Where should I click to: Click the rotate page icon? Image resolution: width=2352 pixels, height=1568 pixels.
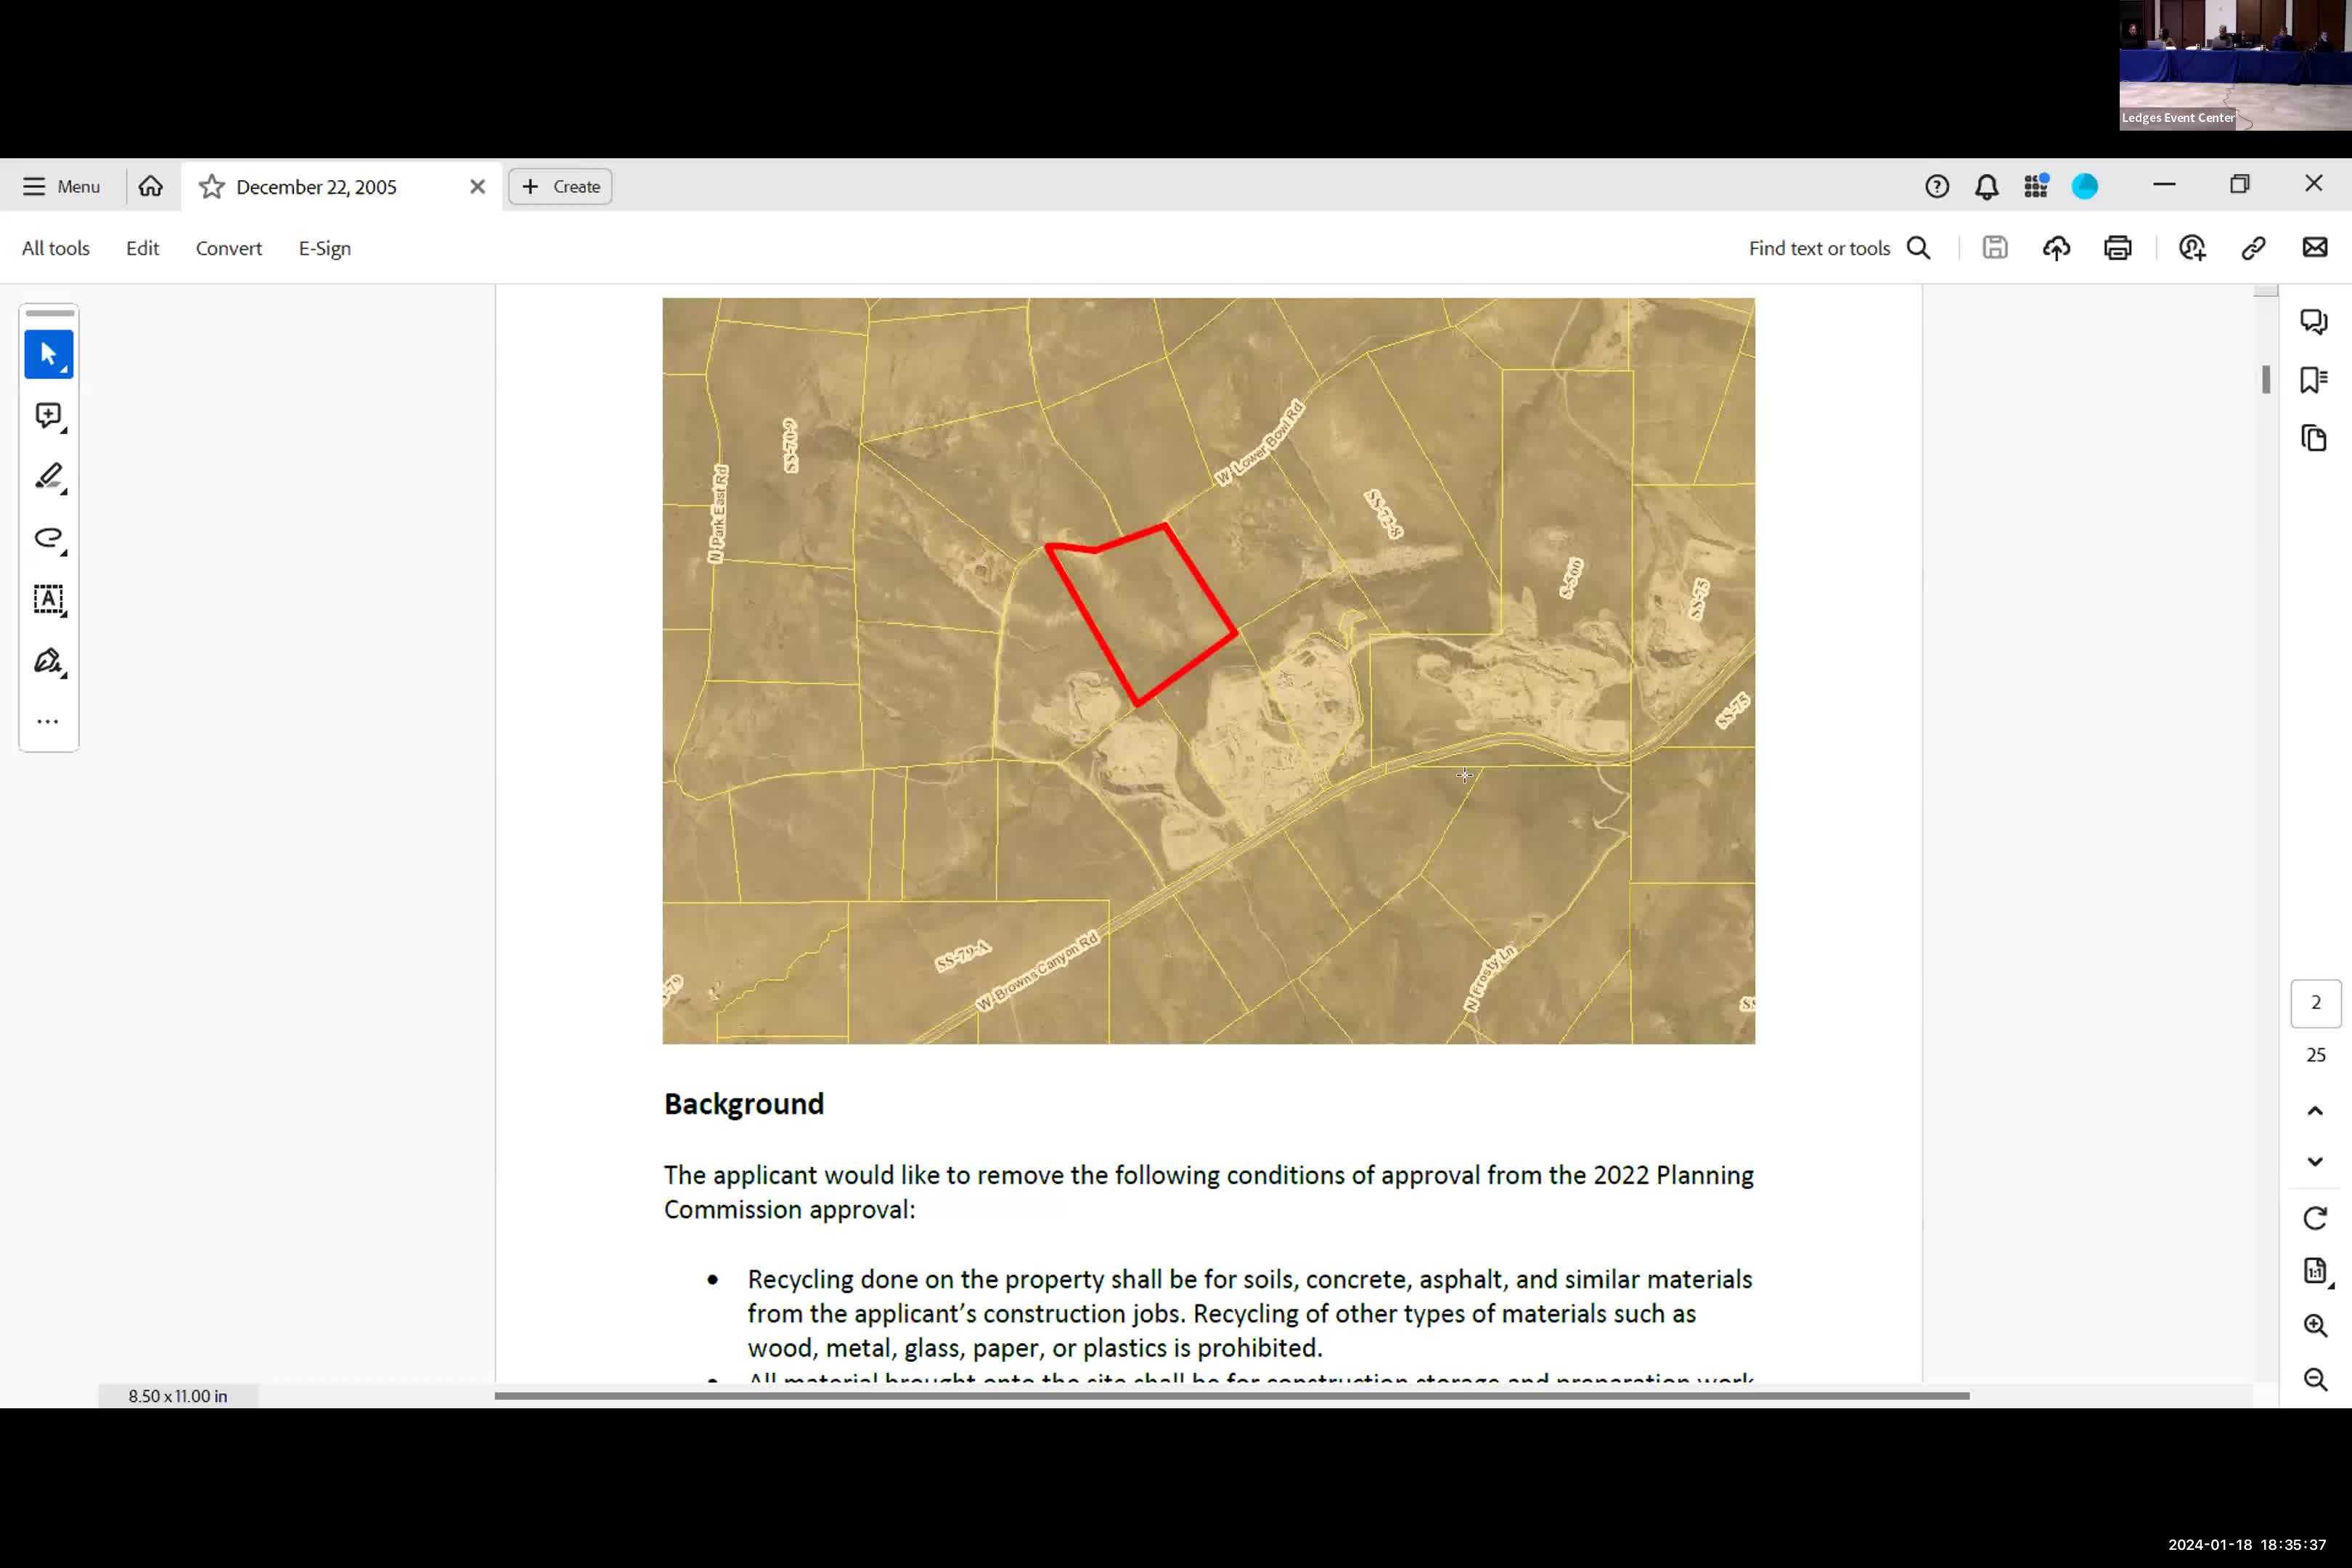pyautogui.click(x=2314, y=1218)
